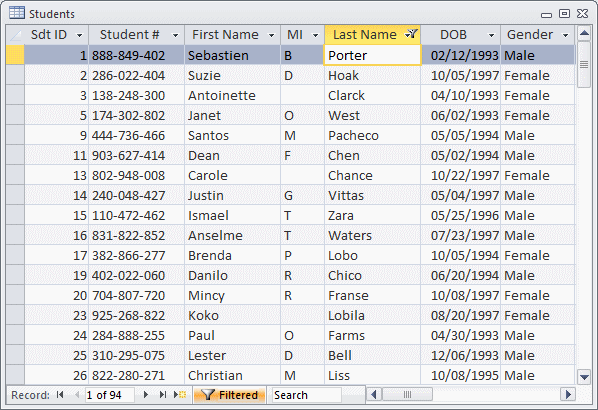Click filter funnel icon on Last Name column
This screenshot has height=410, width=598.
click(x=411, y=34)
